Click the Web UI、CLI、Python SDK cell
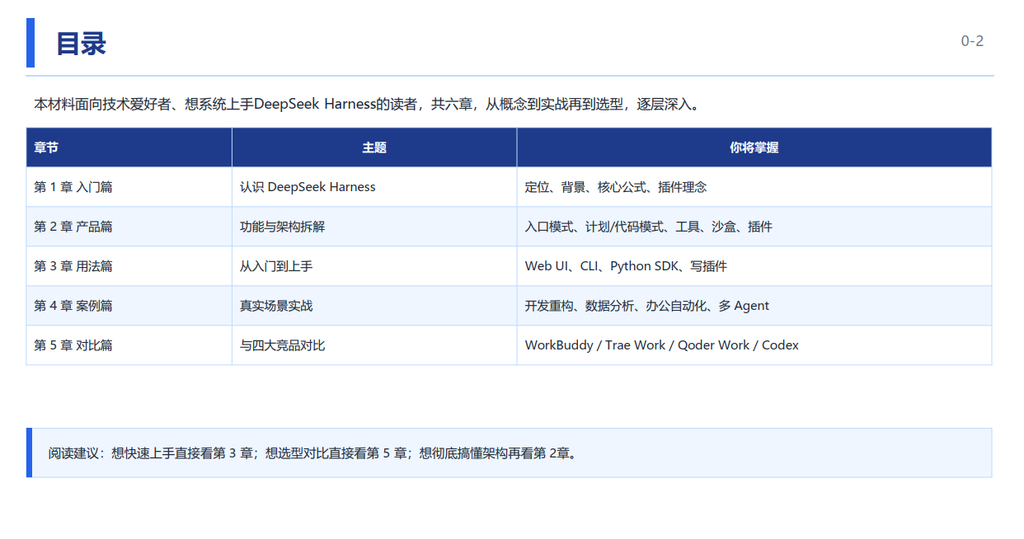1024x539 pixels. click(754, 266)
